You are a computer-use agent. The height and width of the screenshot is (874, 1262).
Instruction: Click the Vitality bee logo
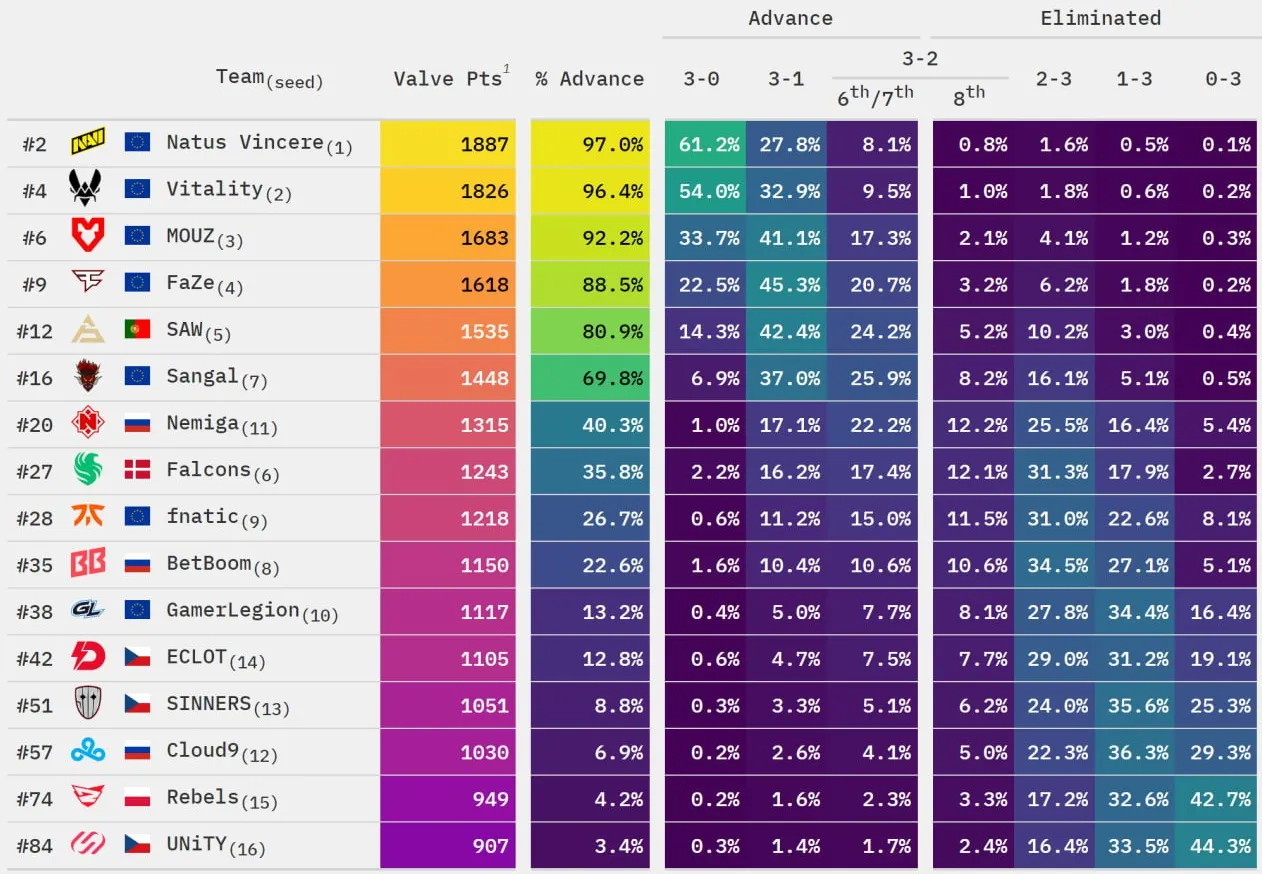[x=85, y=190]
